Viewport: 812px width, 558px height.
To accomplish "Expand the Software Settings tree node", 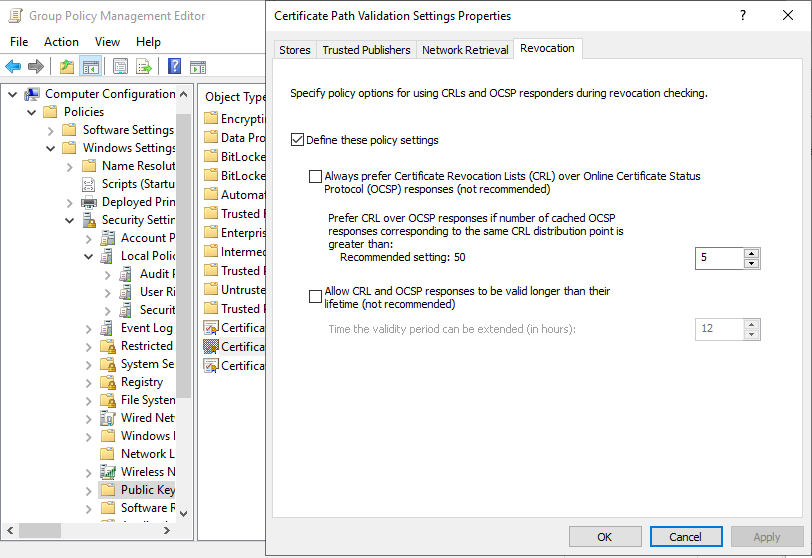I will [x=52, y=130].
